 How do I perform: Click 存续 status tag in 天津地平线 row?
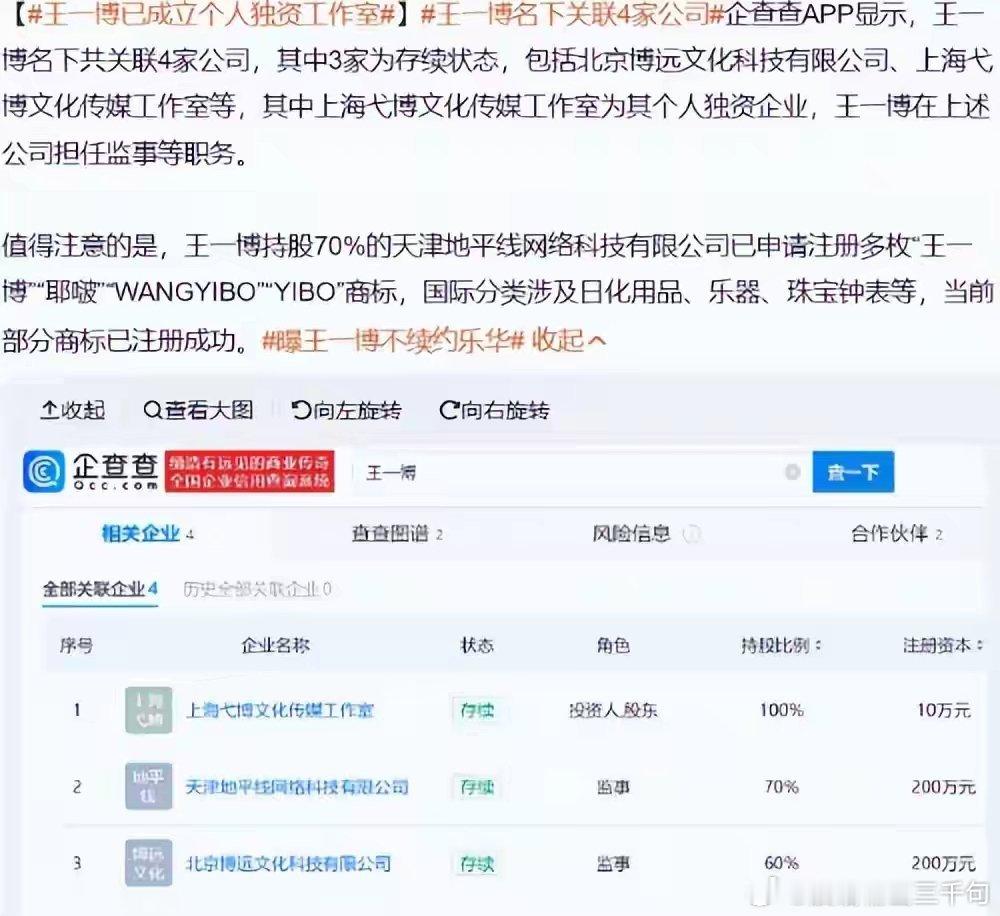tap(476, 787)
